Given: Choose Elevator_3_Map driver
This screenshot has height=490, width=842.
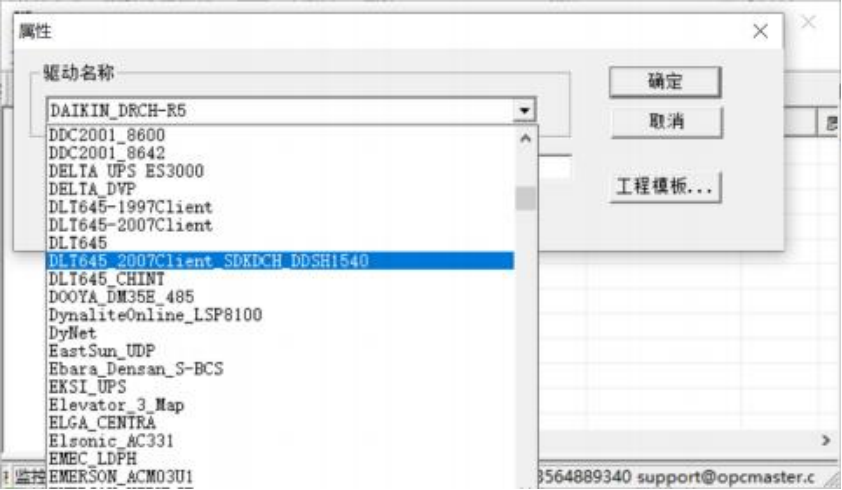Looking at the screenshot, I should [x=280, y=405].
